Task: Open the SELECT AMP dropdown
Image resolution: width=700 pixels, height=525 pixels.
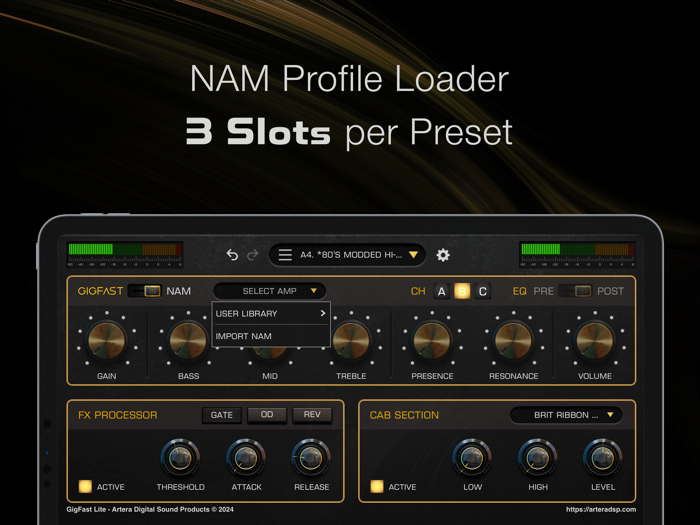Action: coord(270,291)
